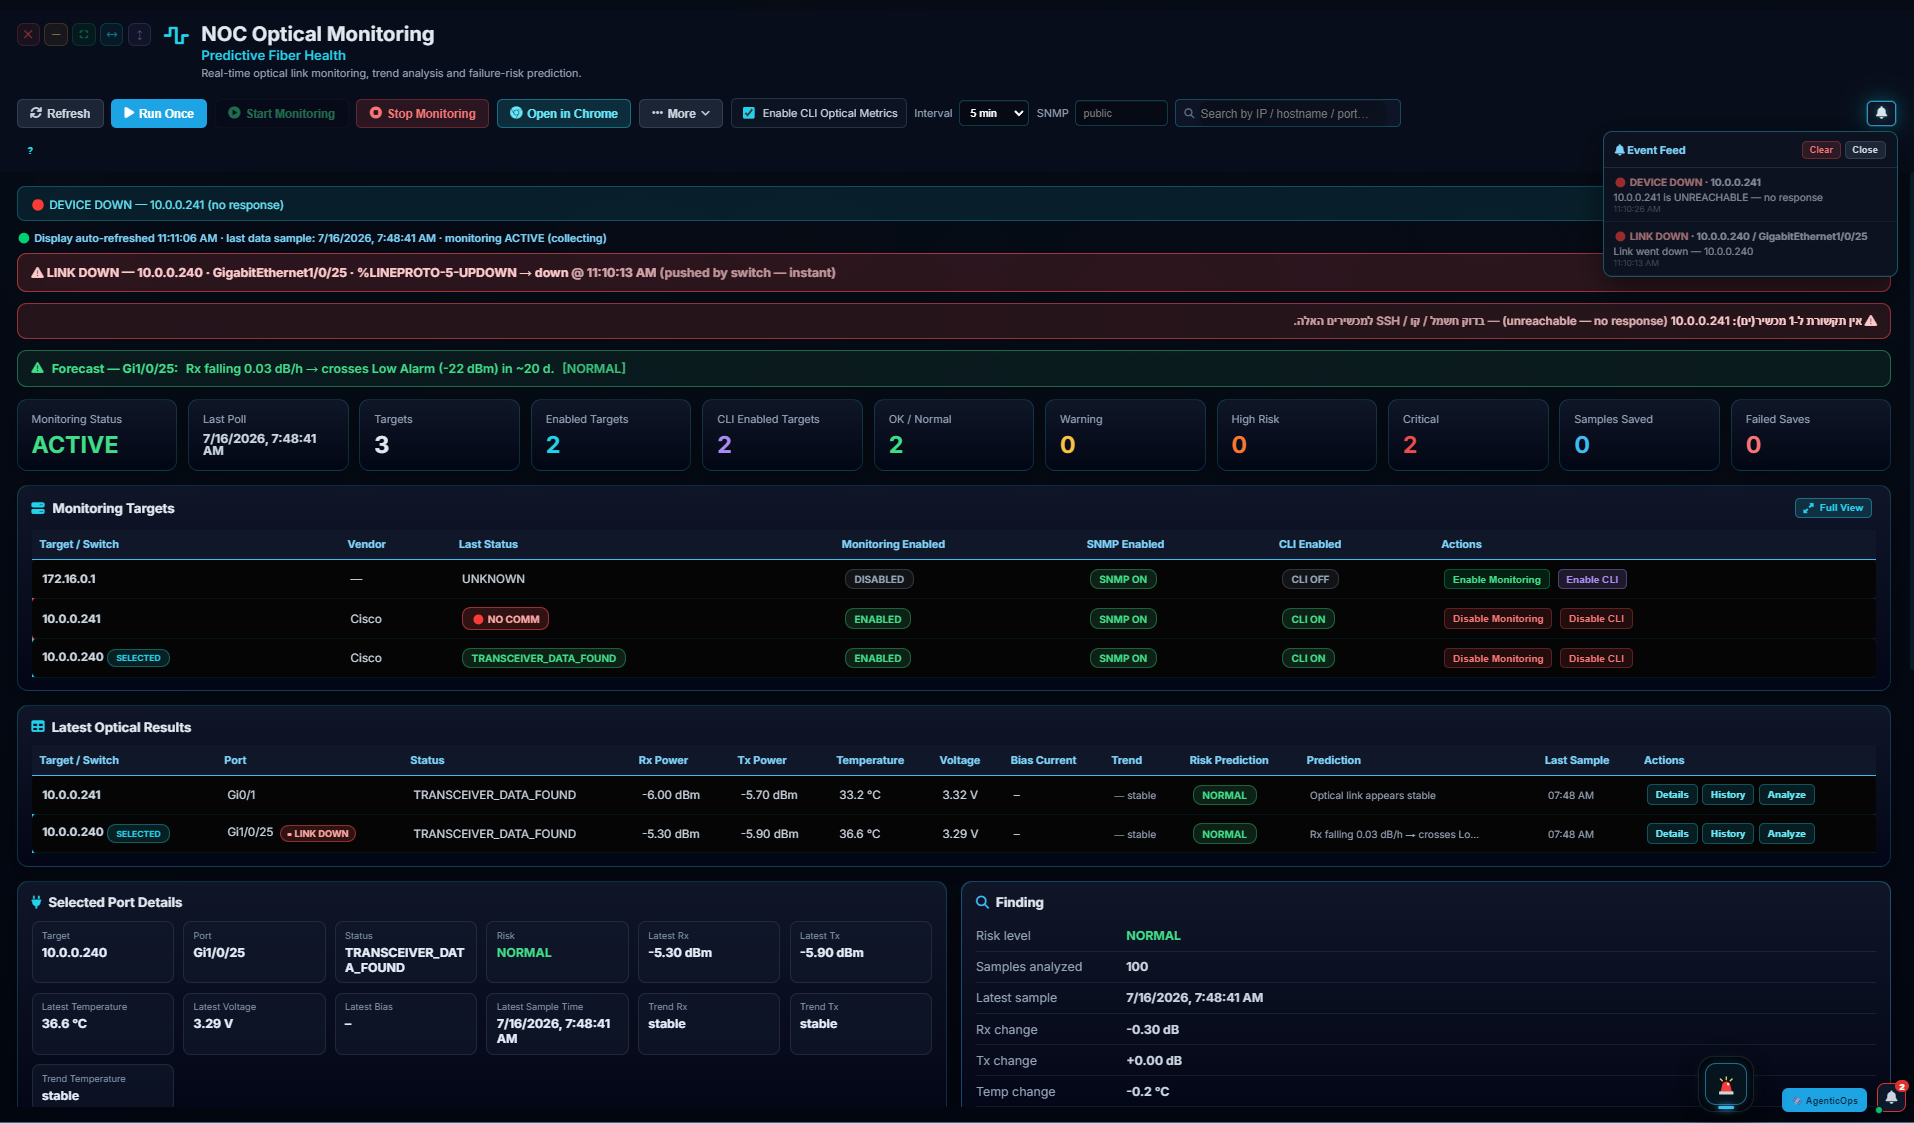
Task: Click the LINK DOWN tag beside Gi1/0/25
Action: [x=318, y=834]
